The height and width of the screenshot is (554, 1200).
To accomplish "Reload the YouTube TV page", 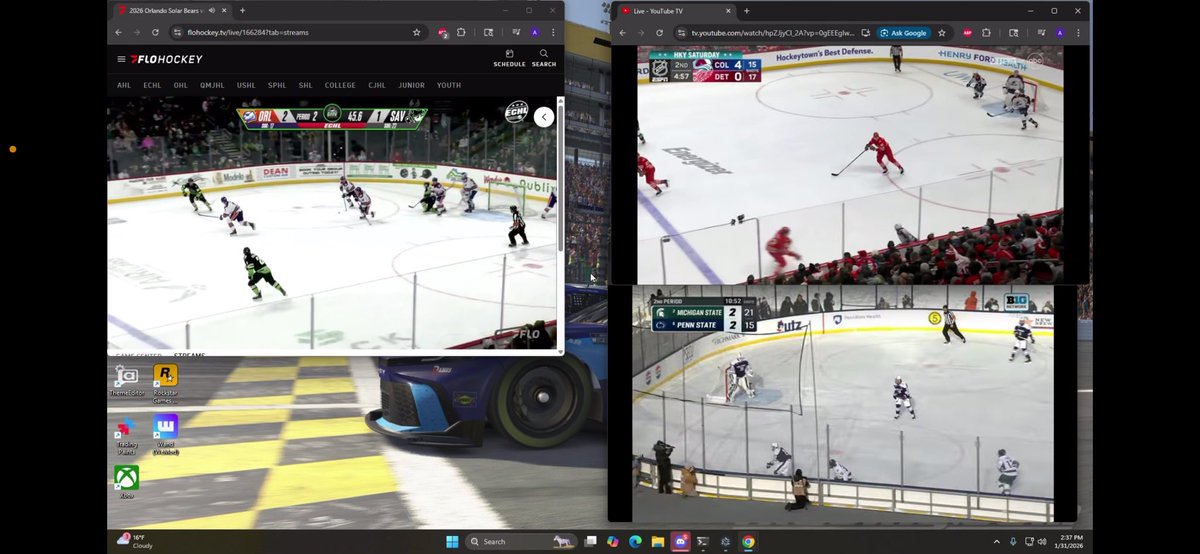I will (659, 32).
